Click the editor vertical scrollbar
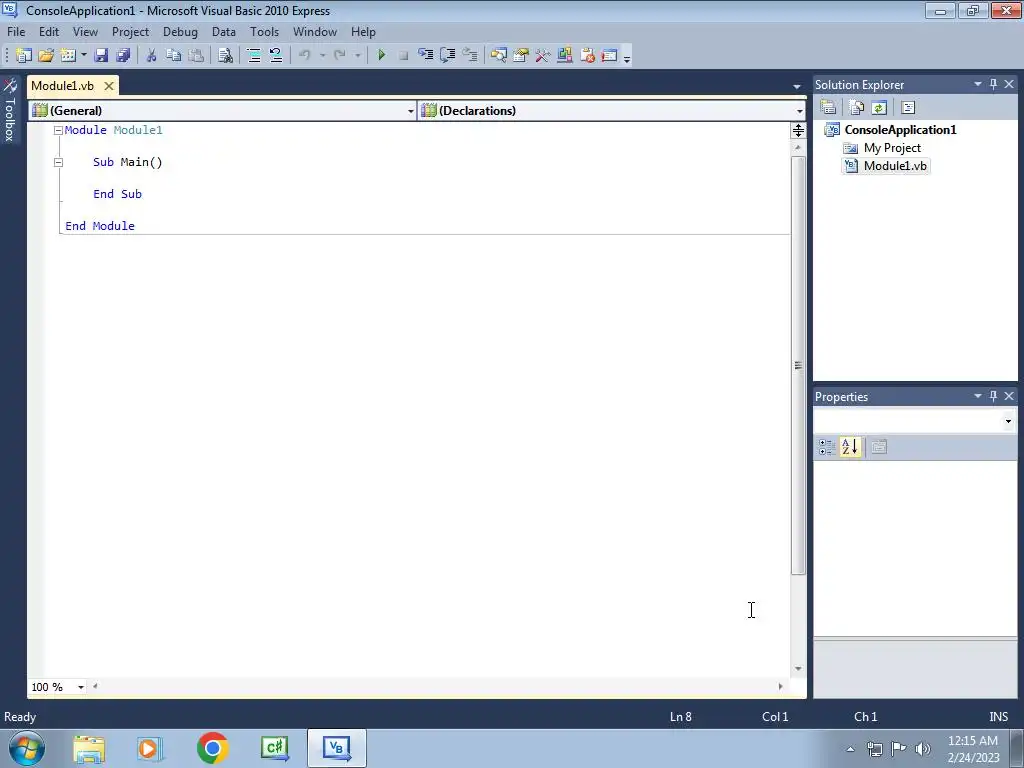Screen dimensions: 1024x768 [x=798, y=366]
